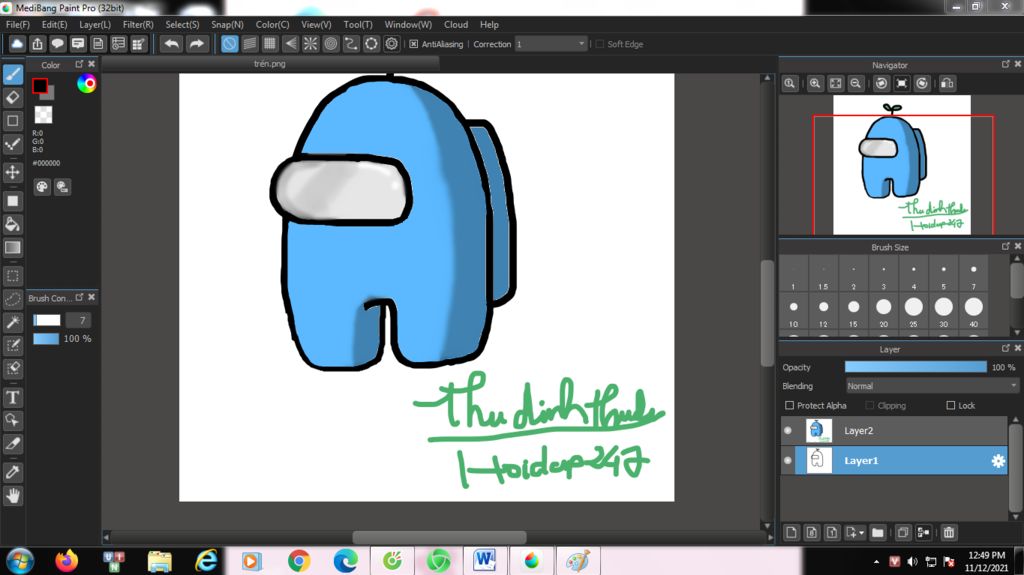Viewport: 1024px width, 575px height.
Task: Open the Windows Start button
Action: (19, 561)
